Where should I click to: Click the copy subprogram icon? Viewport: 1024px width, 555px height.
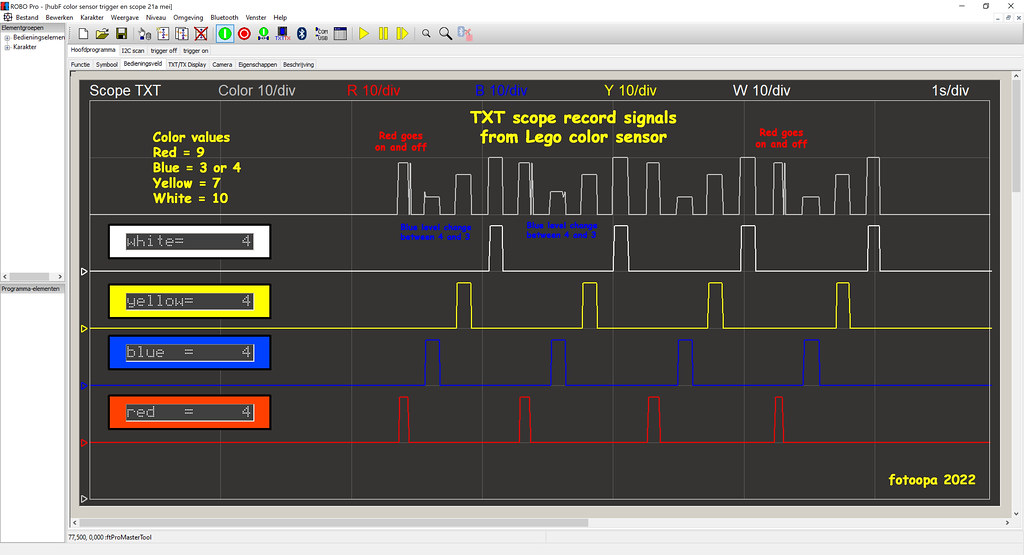point(182,33)
